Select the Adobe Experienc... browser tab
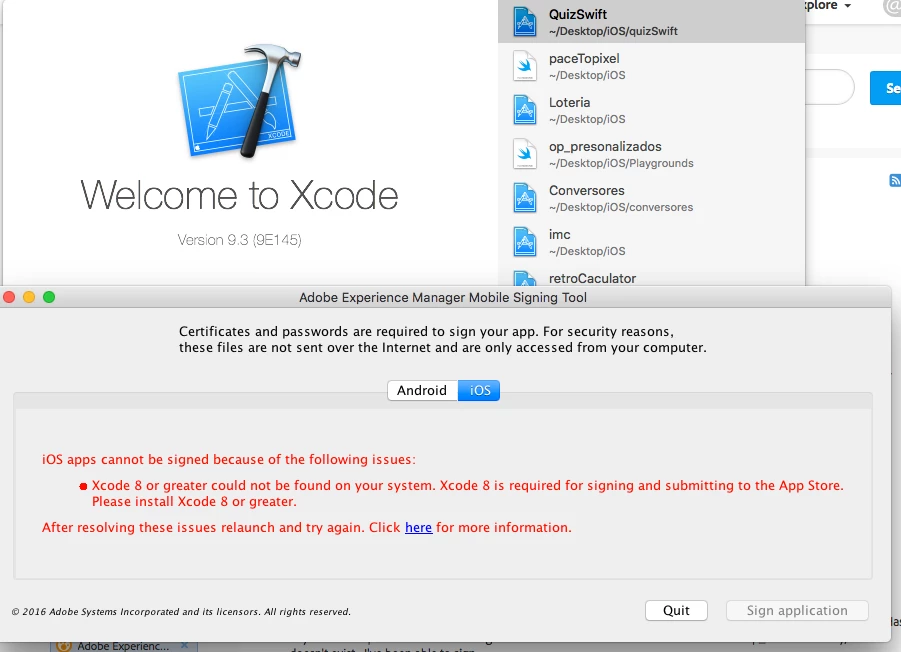 pos(124,646)
